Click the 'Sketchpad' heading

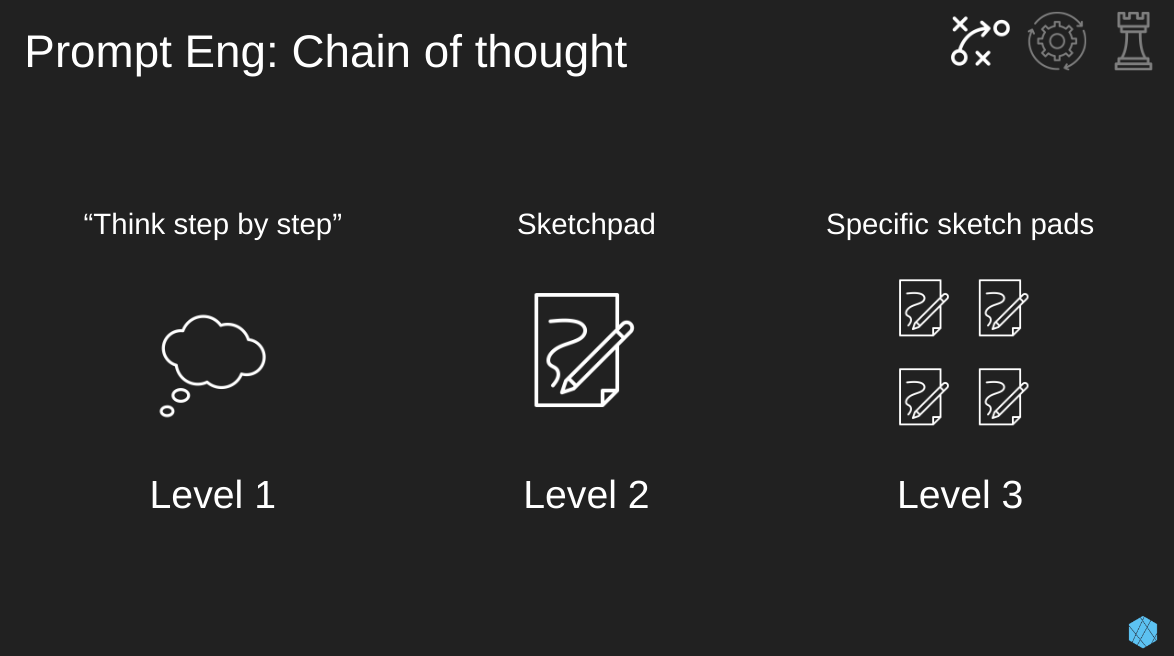(586, 225)
